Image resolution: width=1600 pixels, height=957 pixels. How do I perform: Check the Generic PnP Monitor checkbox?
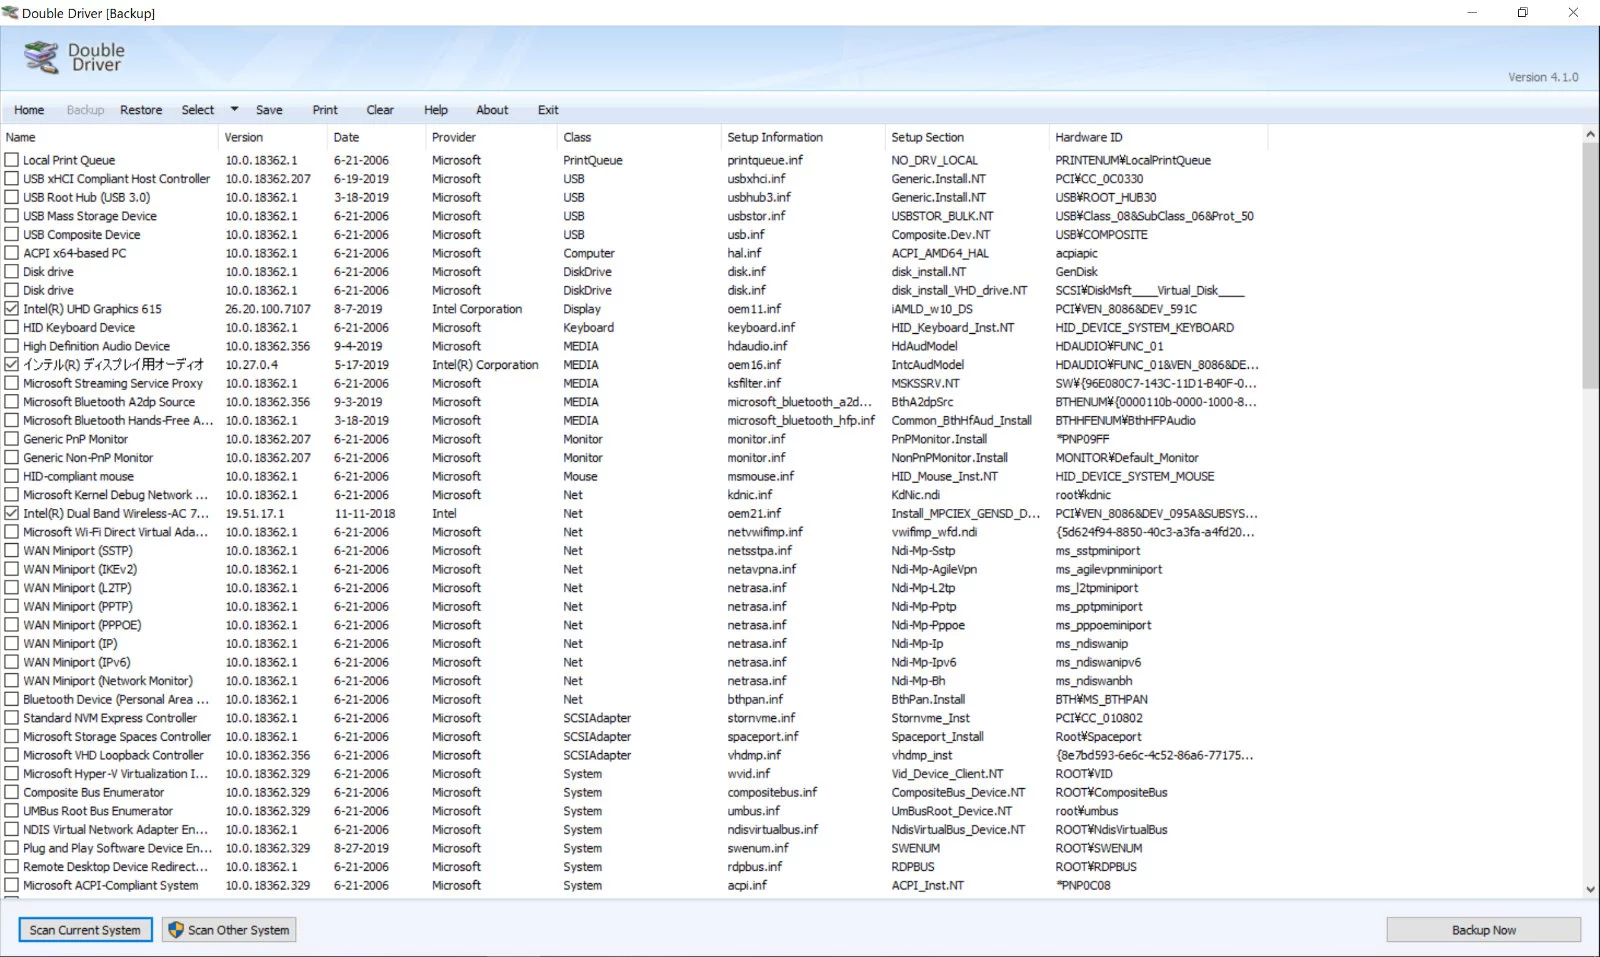12,439
